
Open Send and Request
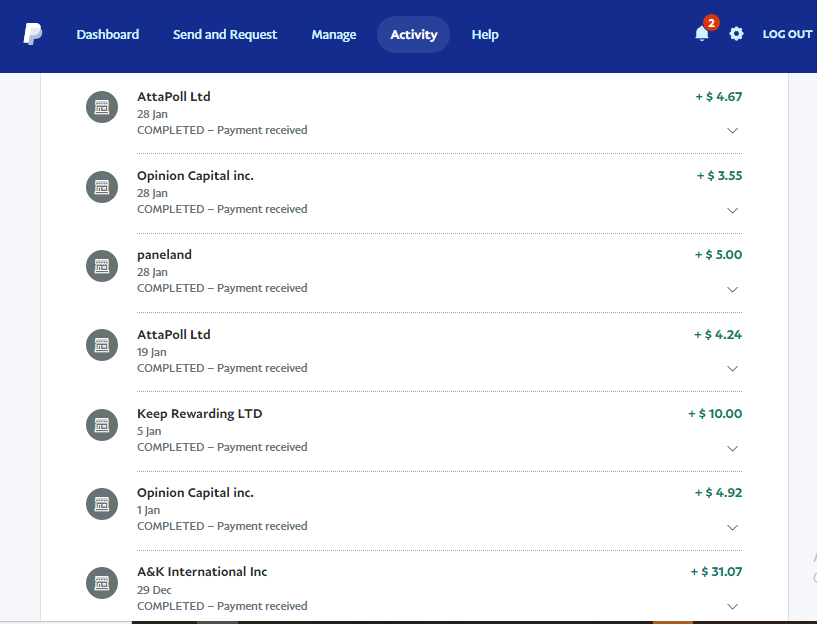225,34
